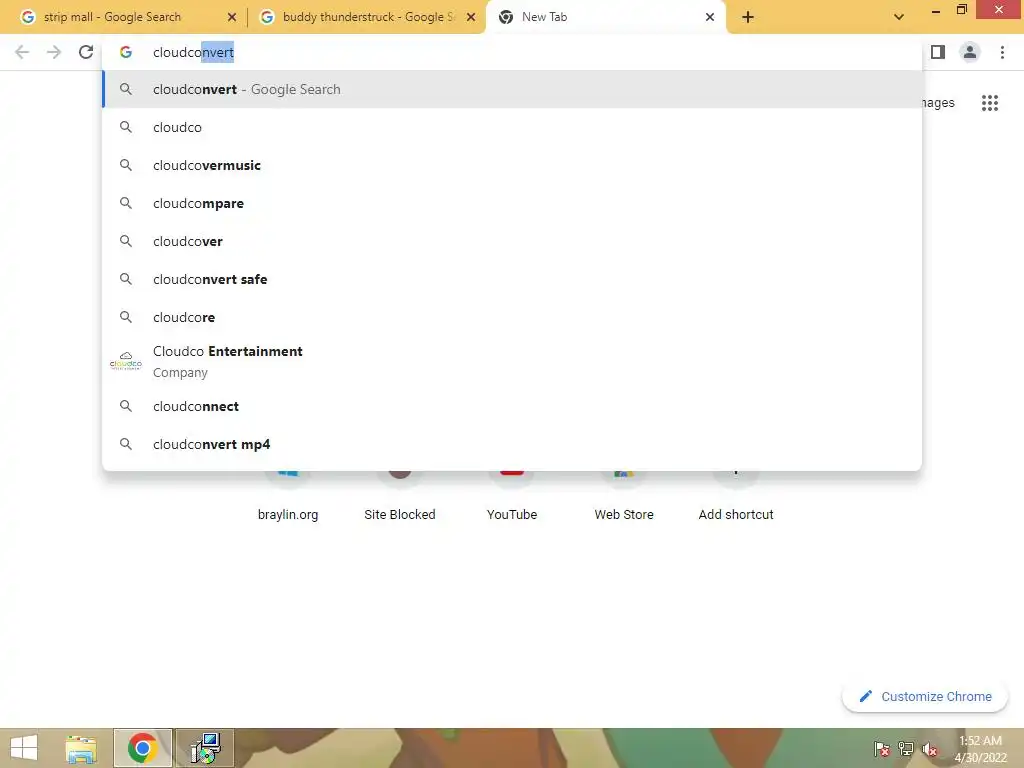1024x768 pixels.
Task: Open a new tab with plus button
Action: [748, 17]
